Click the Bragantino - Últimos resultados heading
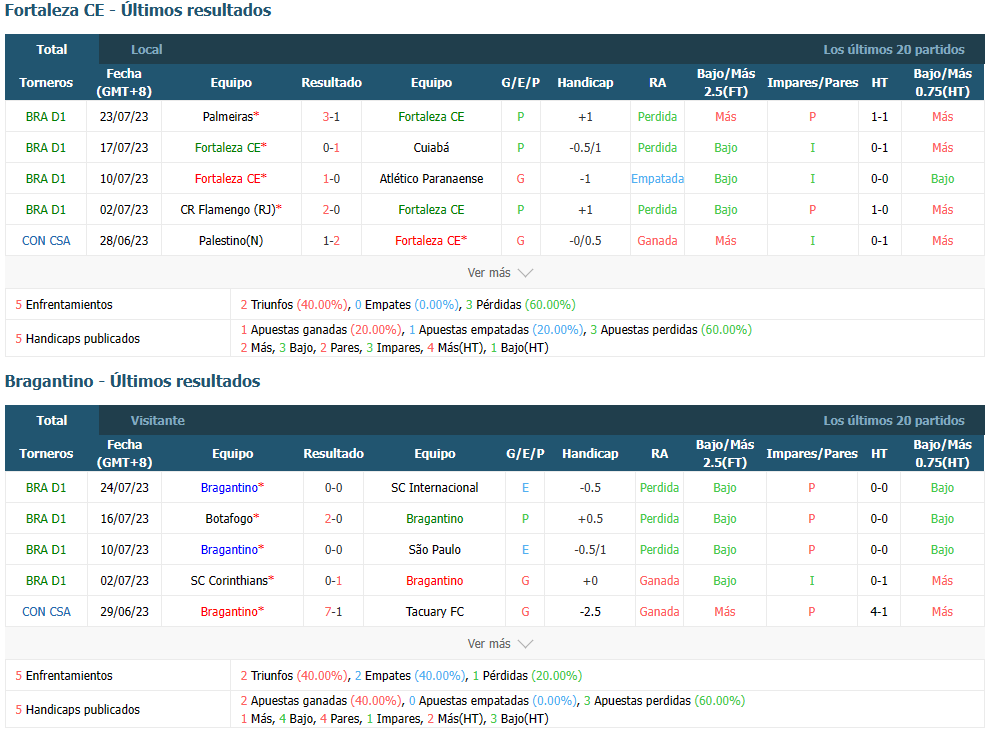The height and width of the screenshot is (734, 990). tap(133, 381)
